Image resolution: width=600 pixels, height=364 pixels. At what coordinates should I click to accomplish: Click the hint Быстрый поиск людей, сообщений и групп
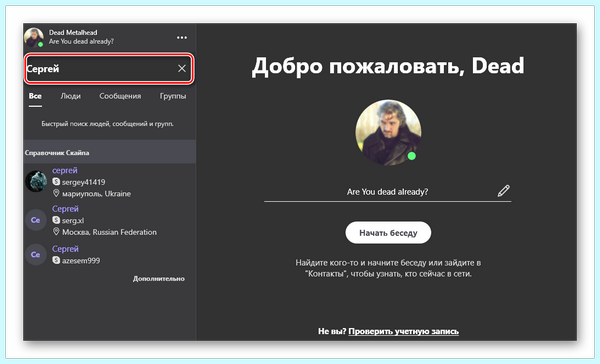[108, 124]
